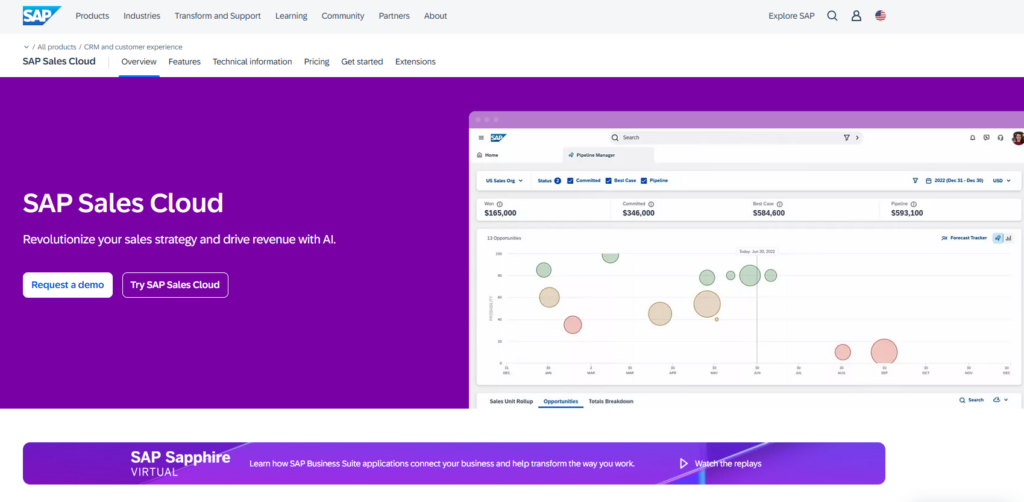Select the Opportunities tab in the dashboard
Viewport: 1024px width, 502px height.
click(x=561, y=401)
